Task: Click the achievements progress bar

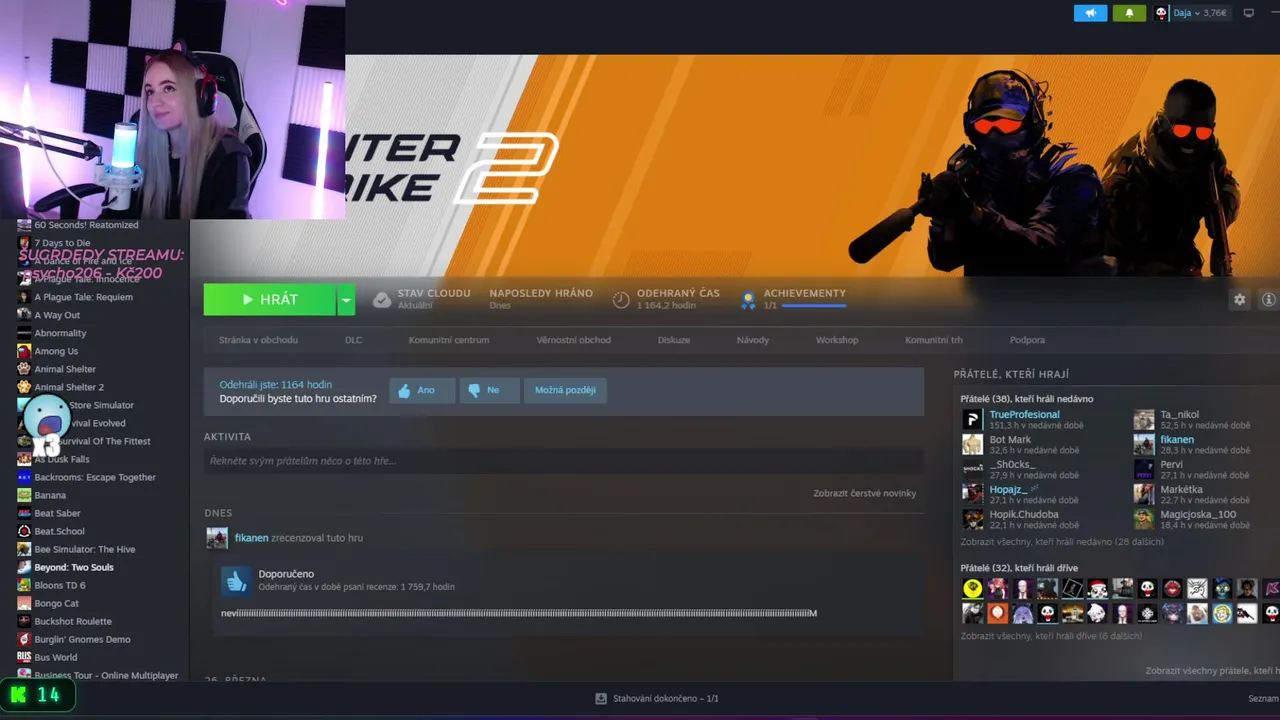Action: coord(814,305)
